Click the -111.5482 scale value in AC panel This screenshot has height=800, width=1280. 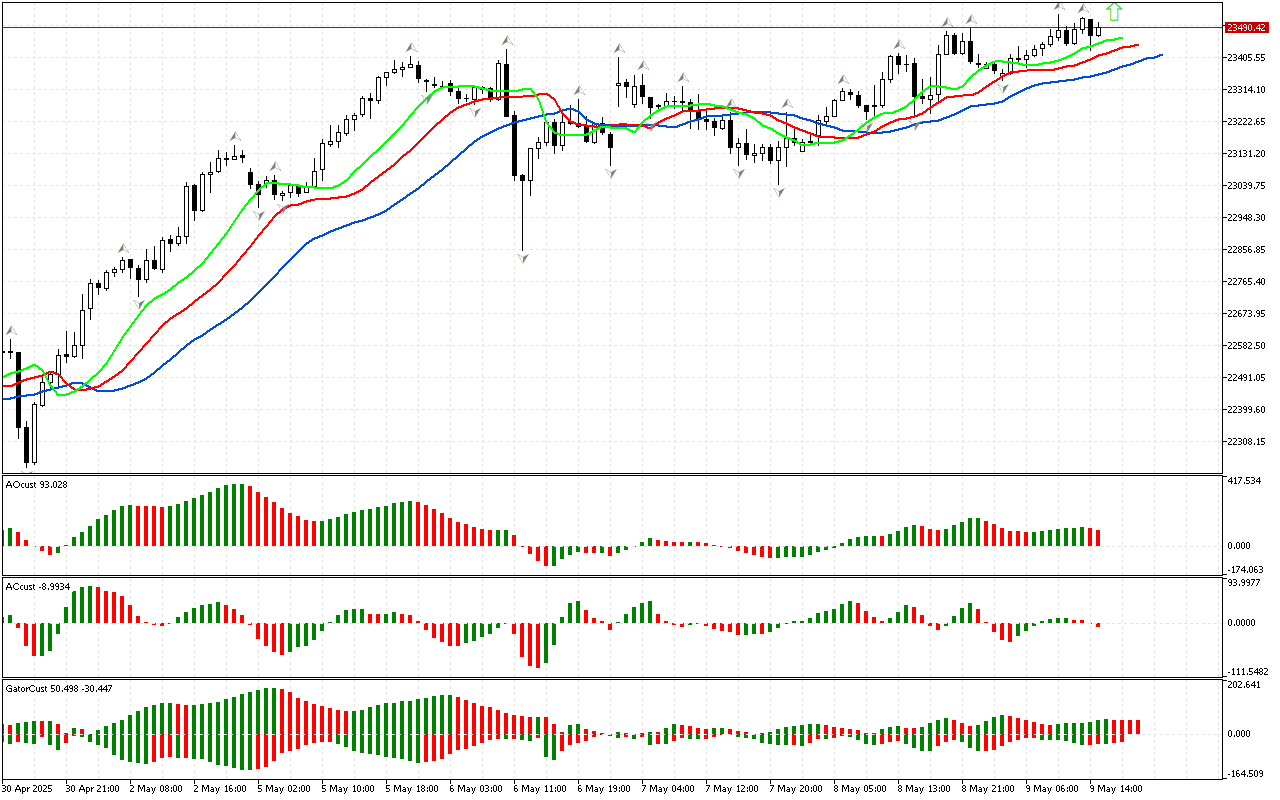1249,672
